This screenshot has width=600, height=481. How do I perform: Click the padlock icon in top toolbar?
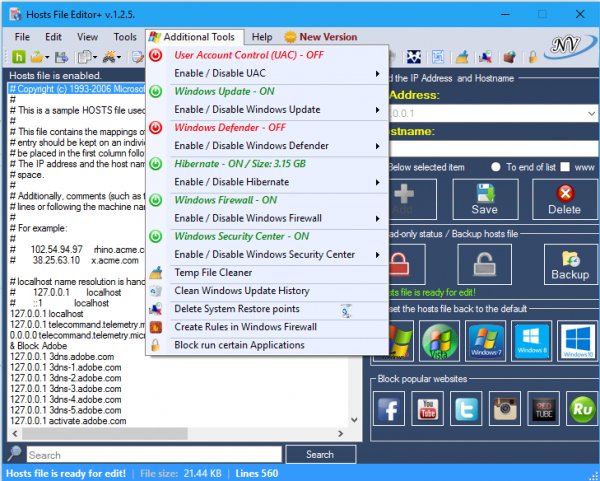533,57
